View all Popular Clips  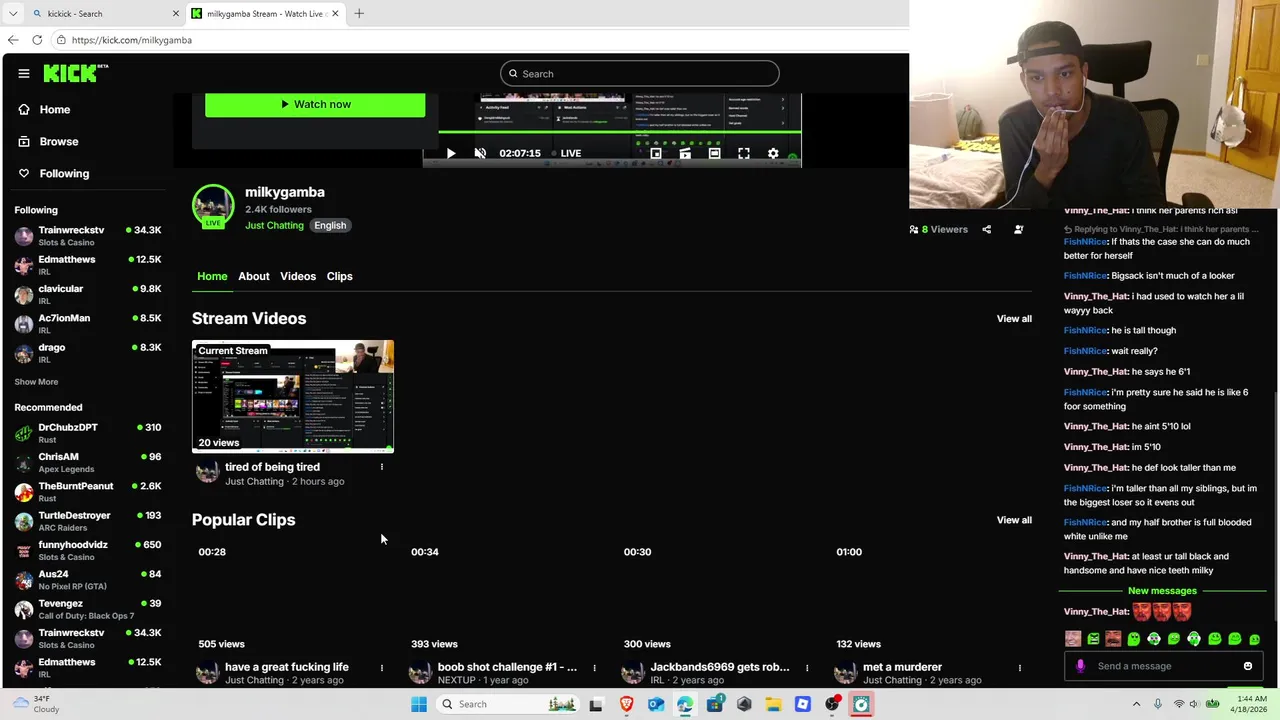[1014, 520]
